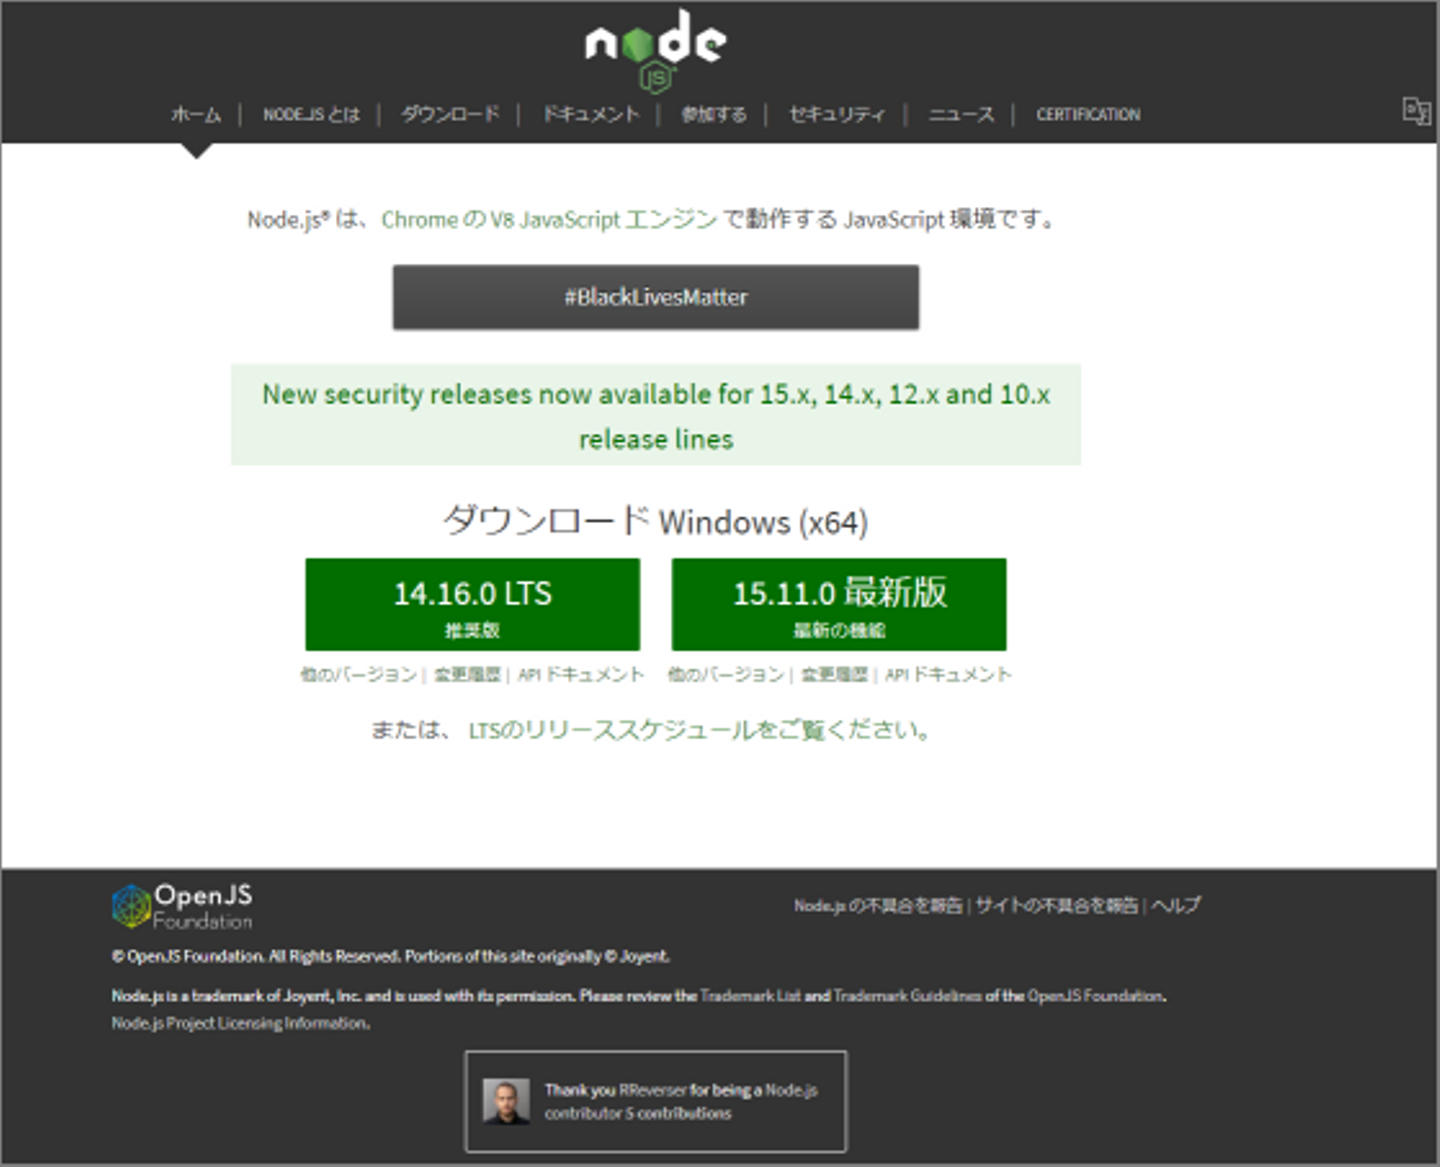
Task: Open the ヘルプ footer link
Action: [1176, 906]
